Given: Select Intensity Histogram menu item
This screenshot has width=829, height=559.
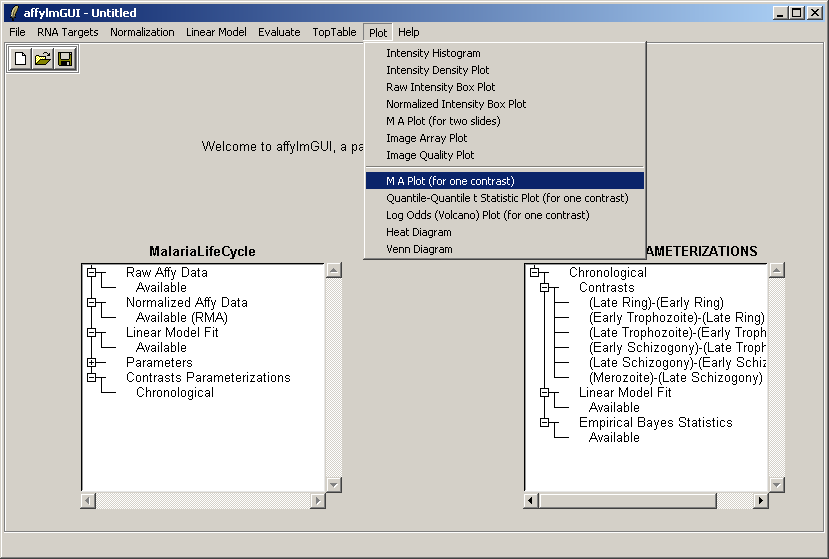Looking at the screenshot, I should click(433, 53).
